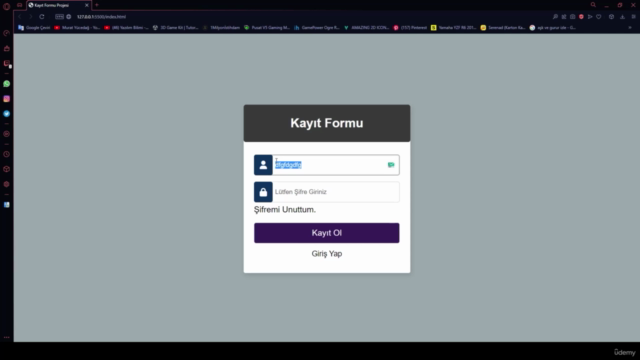Open History clock icon in sidebar
Image resolution: width=640 pixels, height=360 pixels.
click(7, 154)
